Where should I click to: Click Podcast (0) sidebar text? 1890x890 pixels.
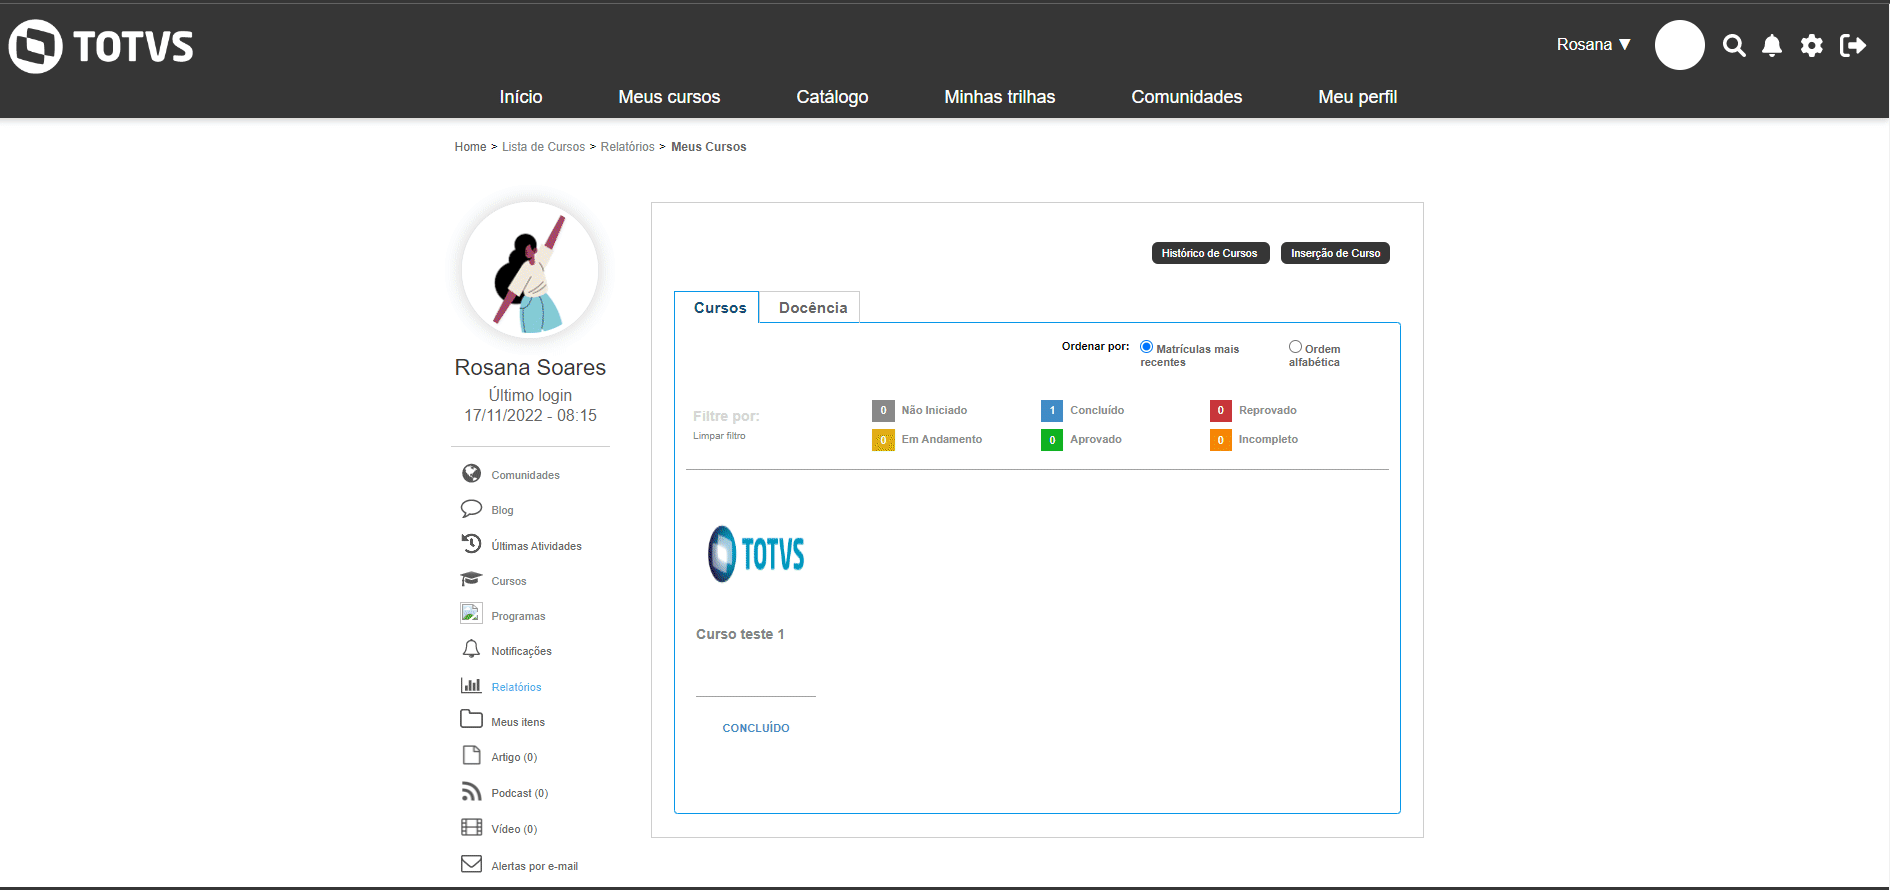point(519,793)
